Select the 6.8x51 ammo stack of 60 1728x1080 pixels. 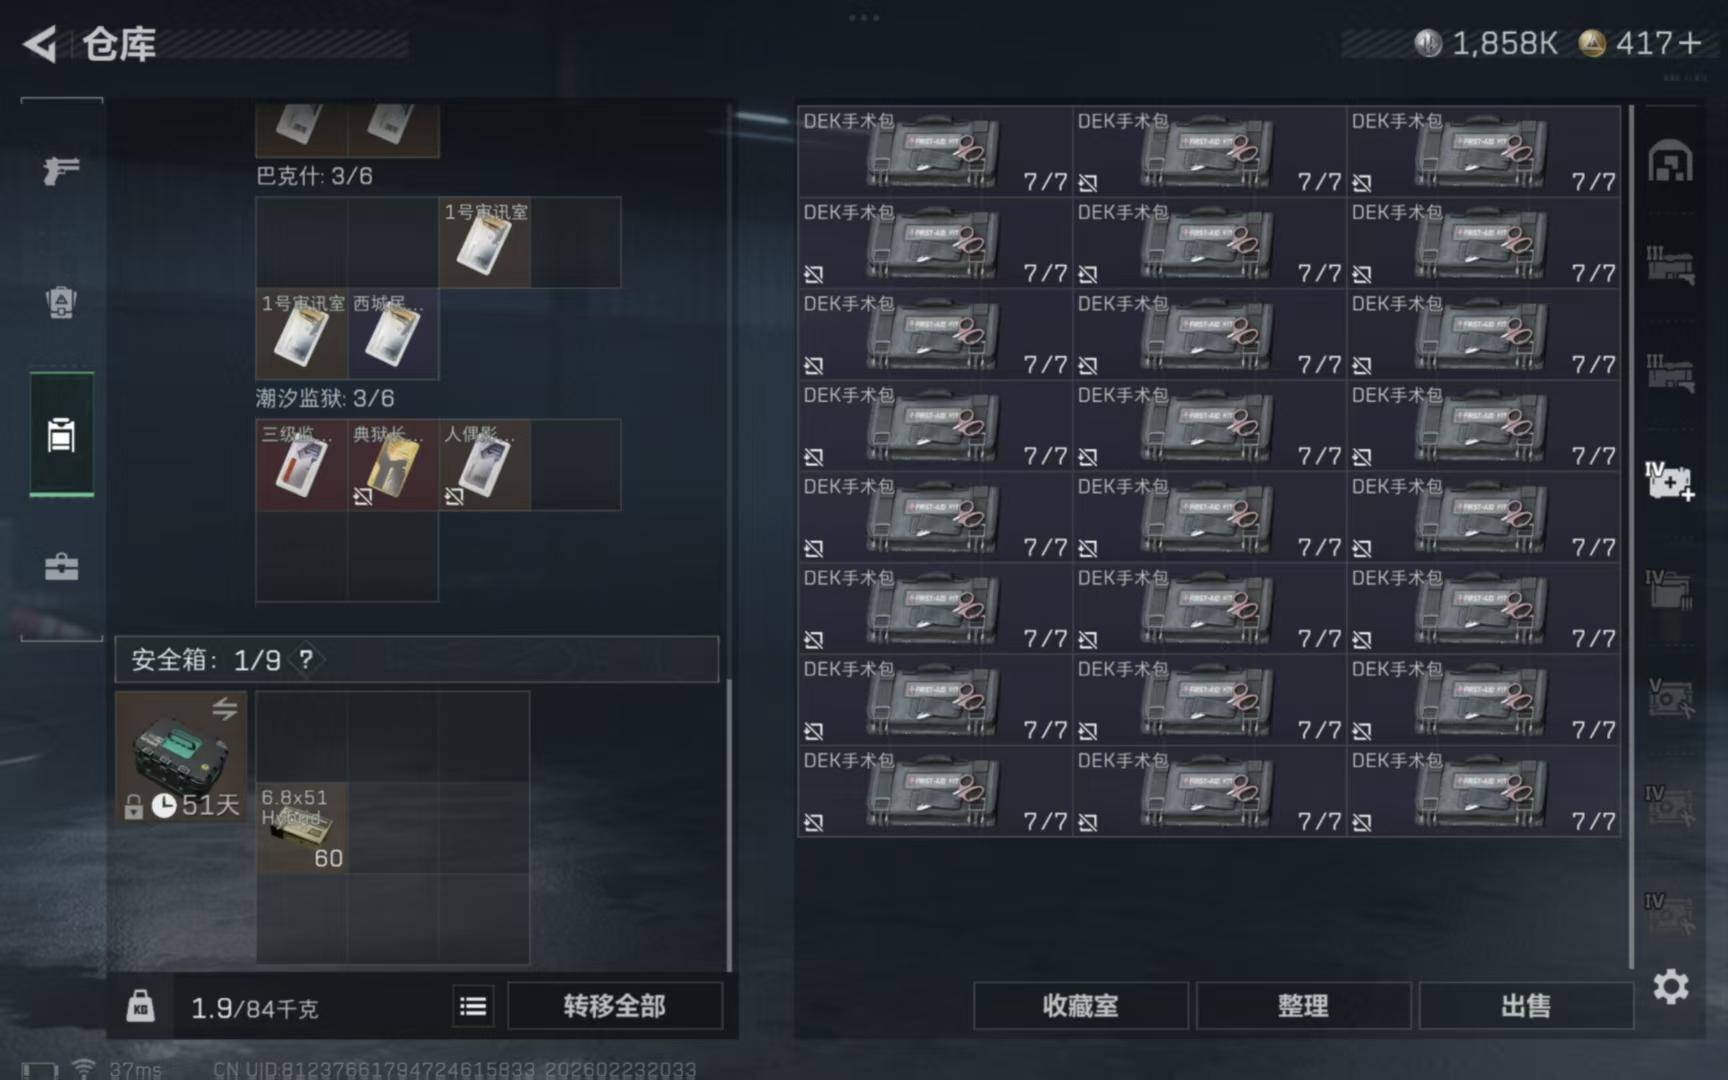pyautogui.click(x=302, y=827)
